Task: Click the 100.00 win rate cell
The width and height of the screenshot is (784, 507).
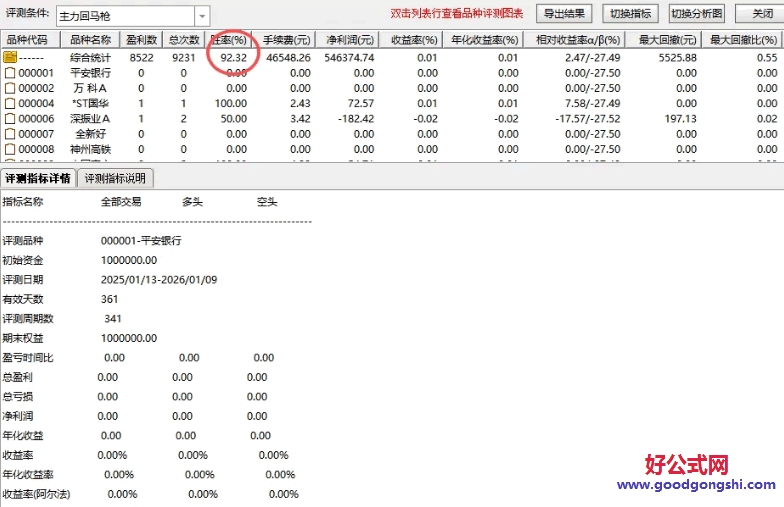Action: (x=230, y=104)
